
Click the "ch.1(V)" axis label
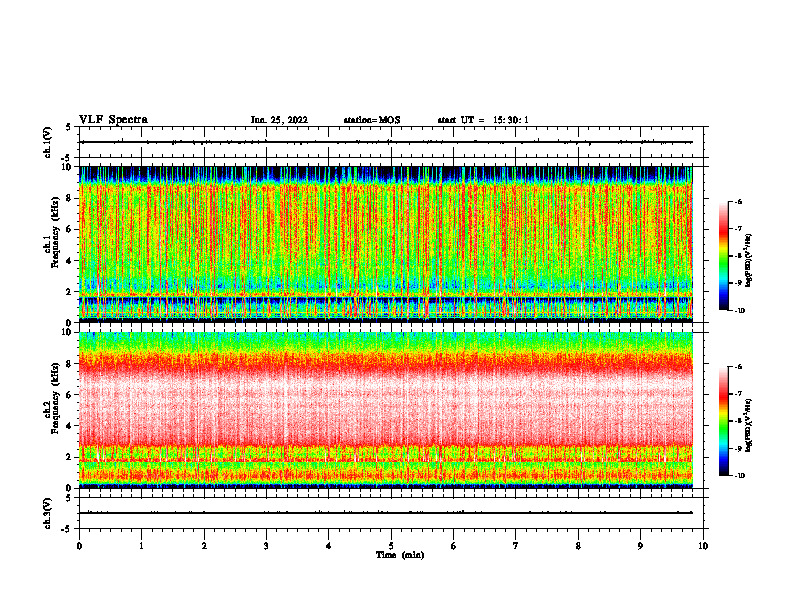[47, 142]
